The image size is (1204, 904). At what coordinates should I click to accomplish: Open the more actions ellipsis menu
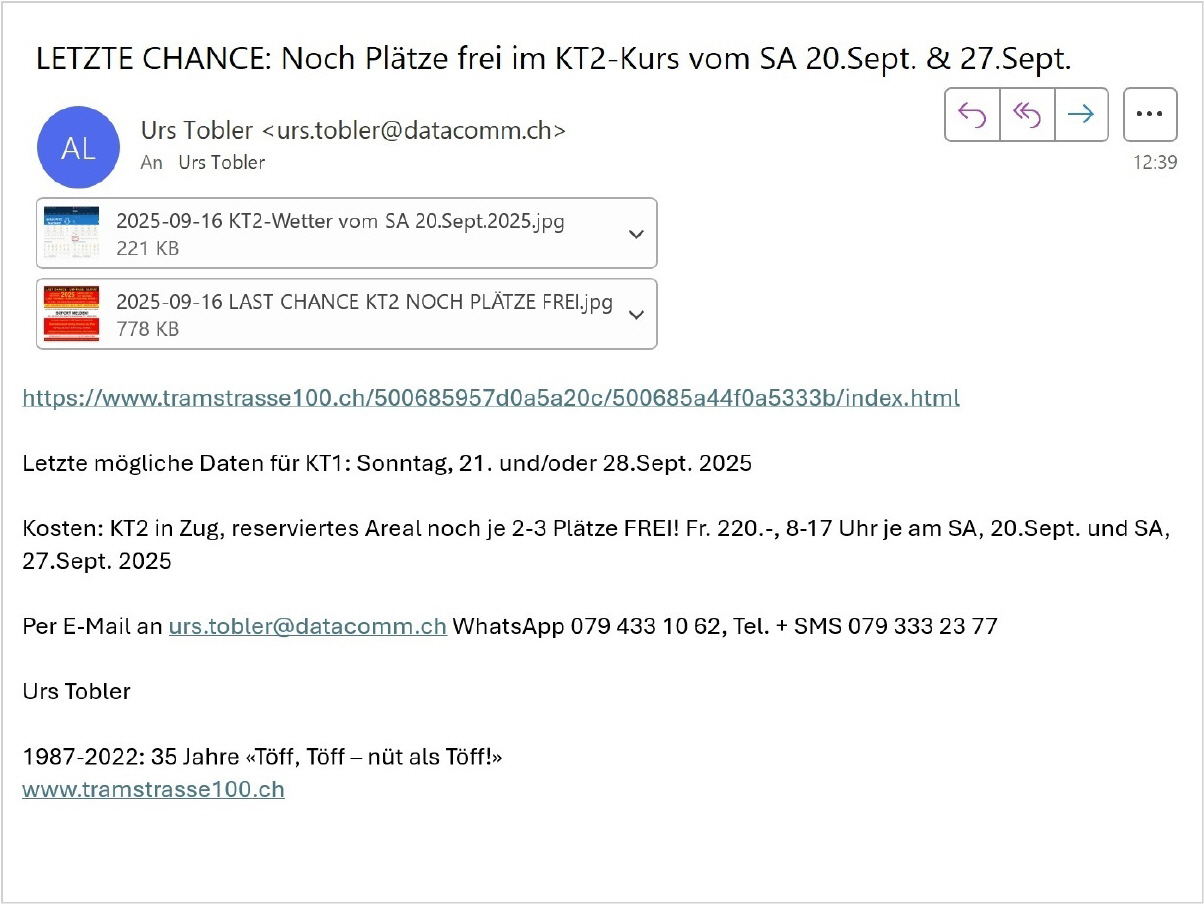point(1150,114)
